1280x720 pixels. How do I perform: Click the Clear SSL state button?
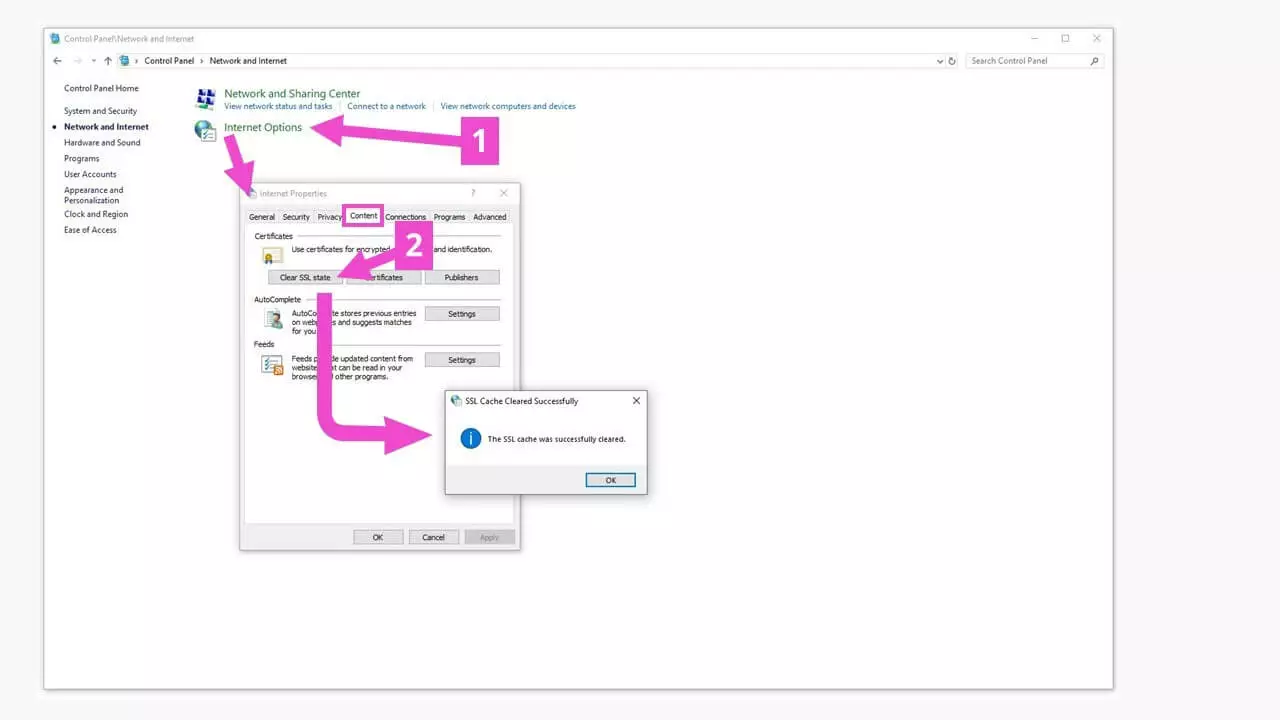coord(305,278)
